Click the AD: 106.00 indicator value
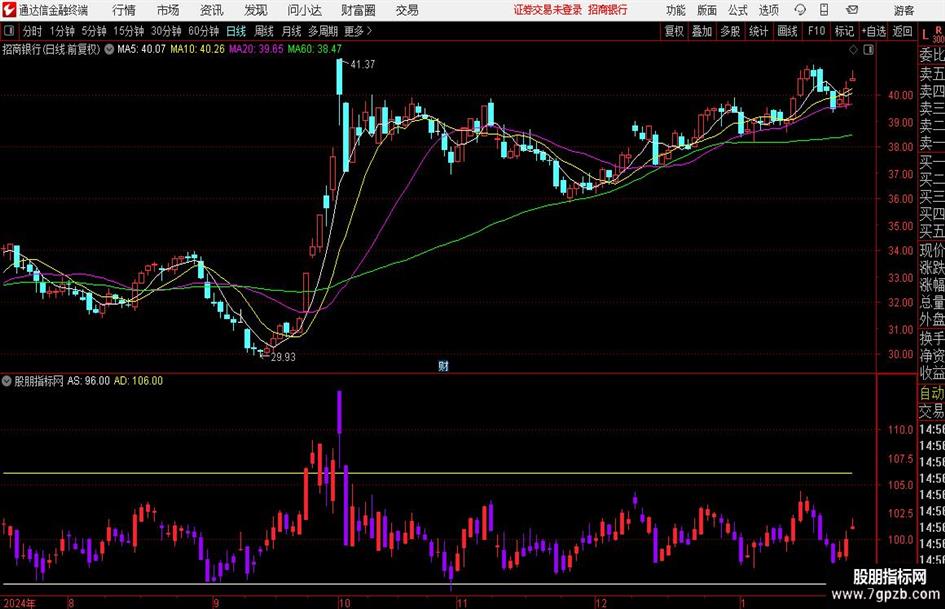 click(x=138, y=381)
